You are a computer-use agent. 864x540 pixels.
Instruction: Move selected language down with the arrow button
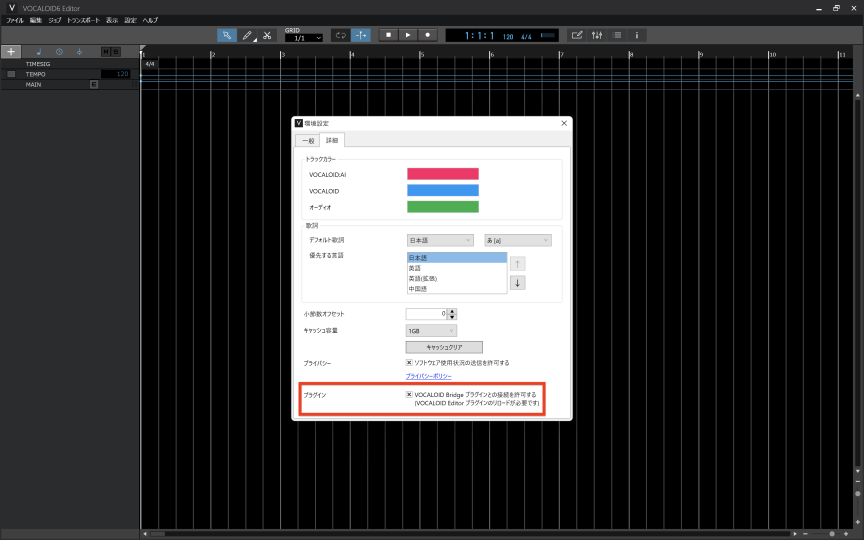(517, 283)
